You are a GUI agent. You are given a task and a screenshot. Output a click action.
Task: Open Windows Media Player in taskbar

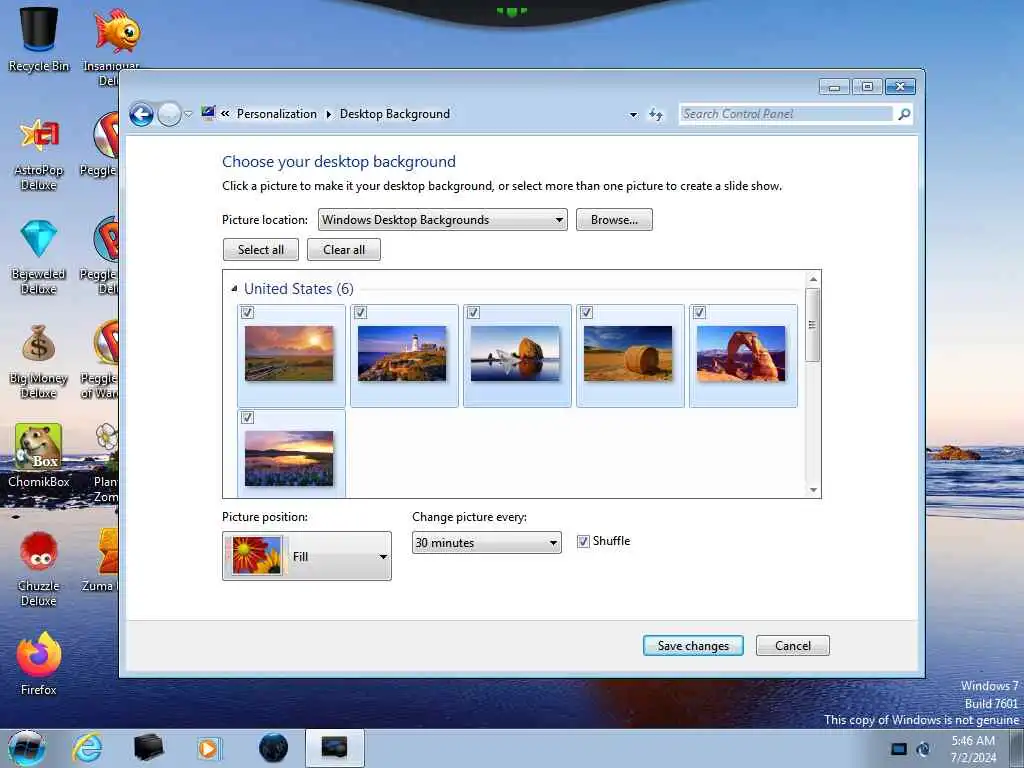209,748
